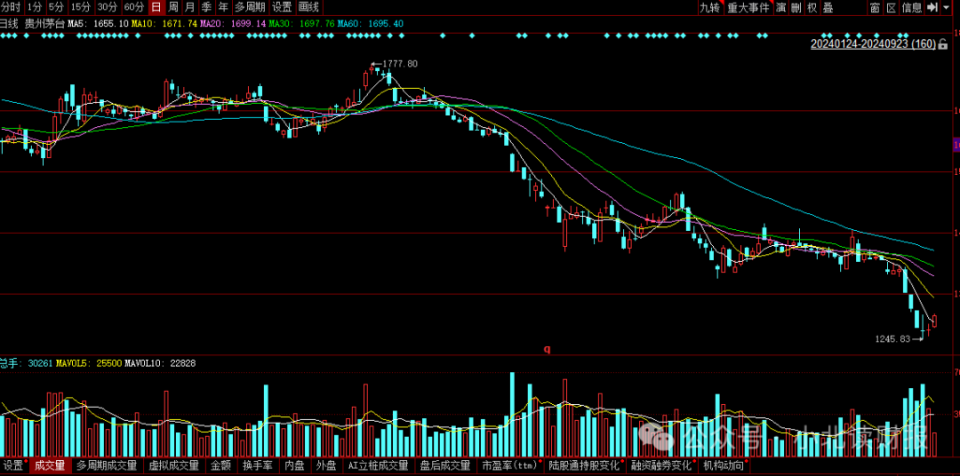Select the 60分 period tab
Image resolution: width=960 pixels, height=476 pixels.
click(134, 7)
